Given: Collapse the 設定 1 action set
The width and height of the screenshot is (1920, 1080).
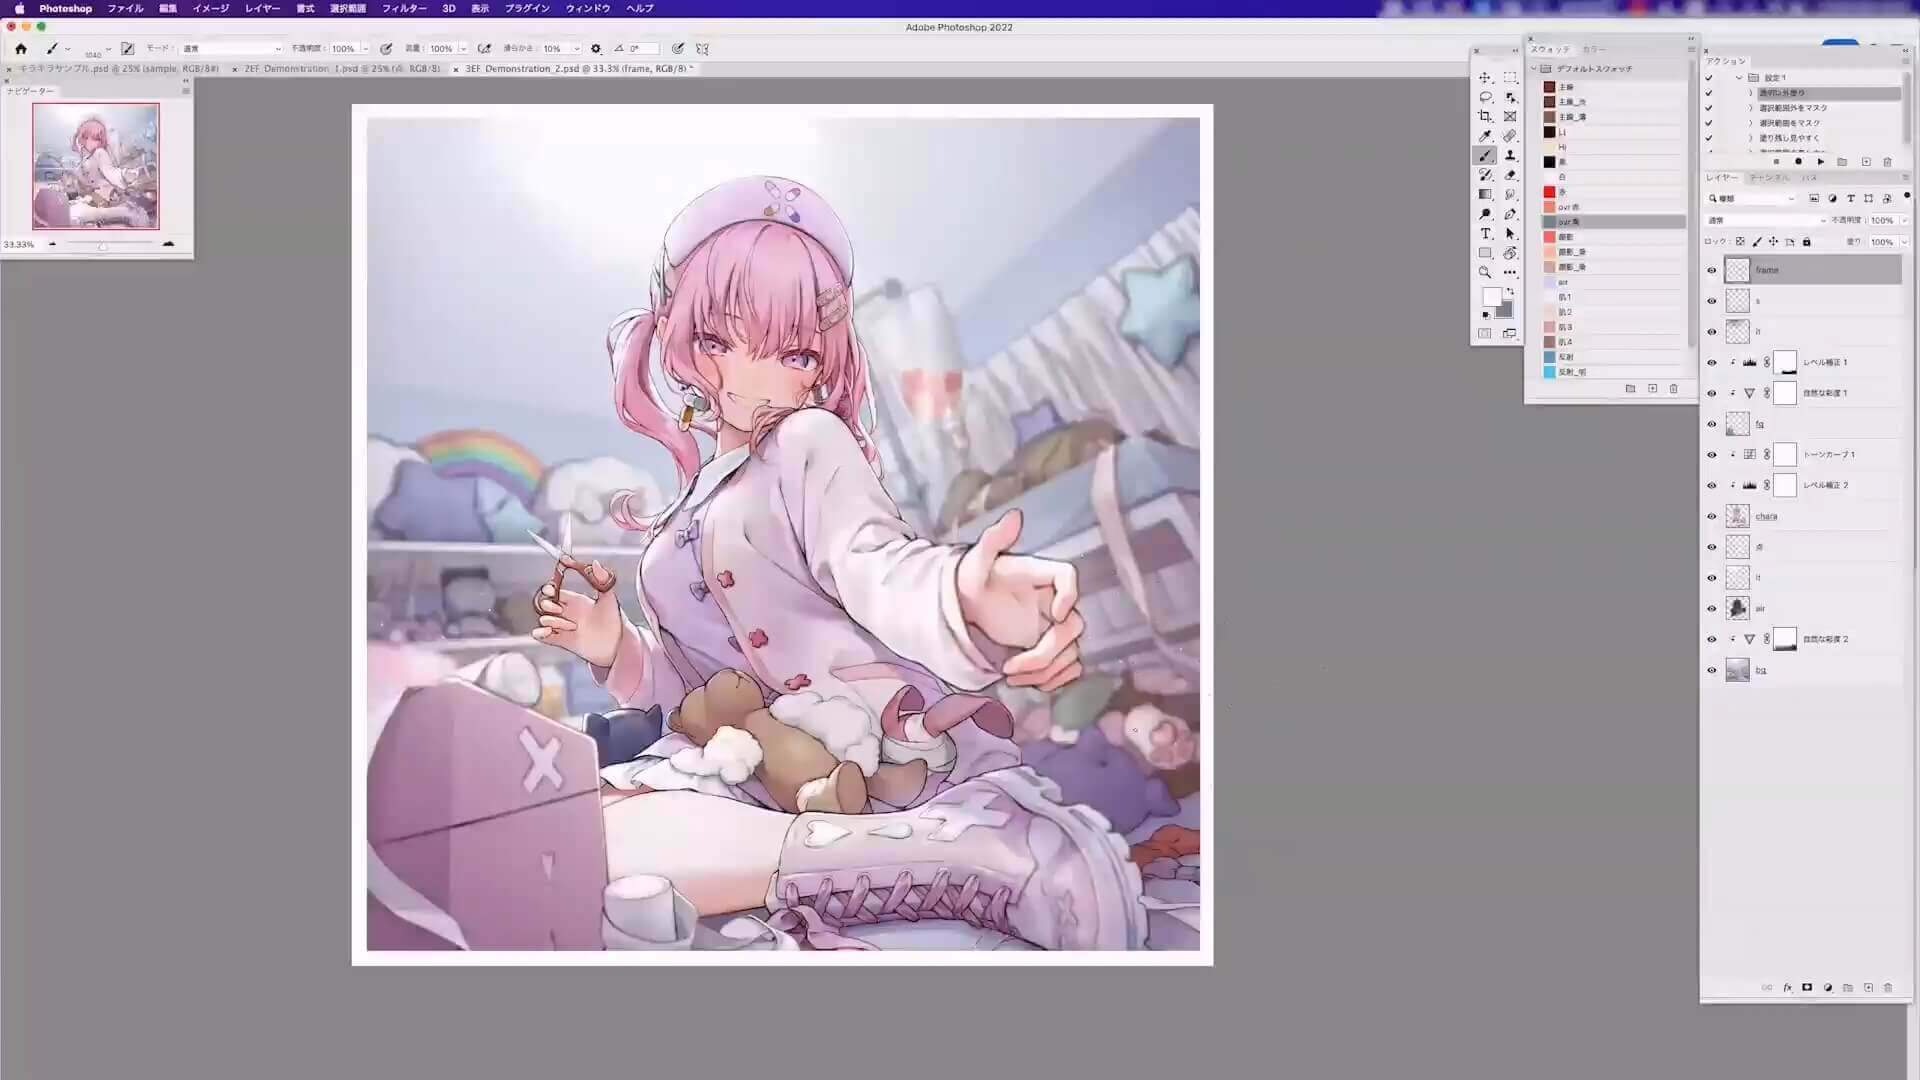Looking at the screenshot, I should click(x=1740, y=78).
